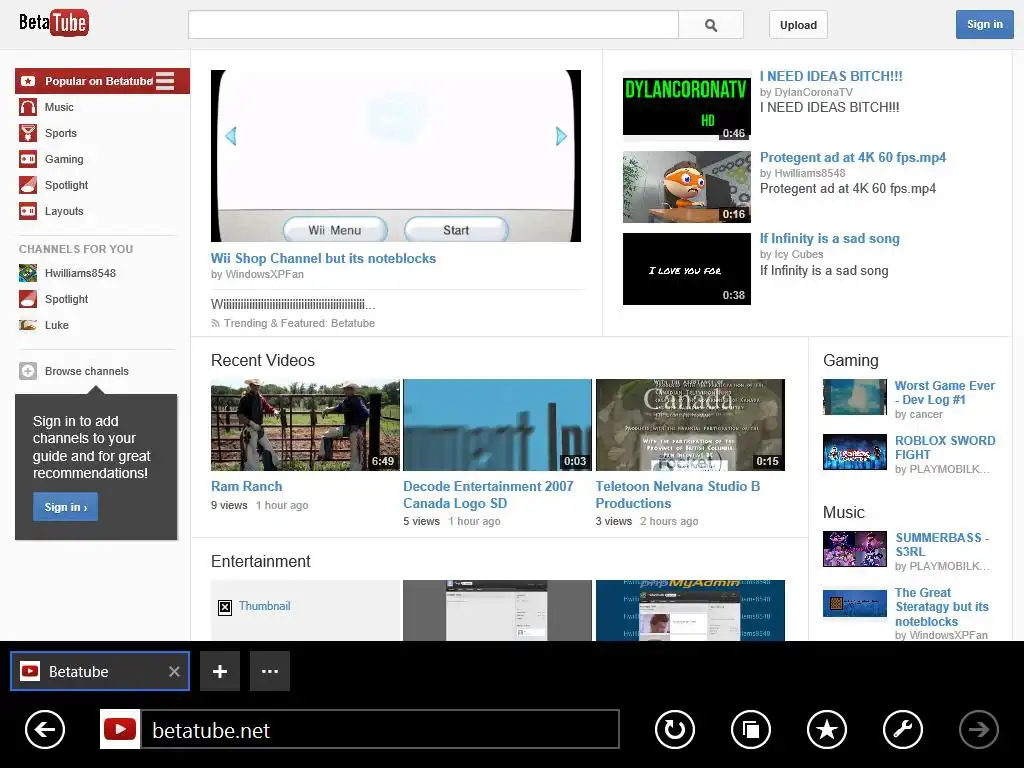Click the Browse channels plus icon
1024x768 pixels.
28,371
